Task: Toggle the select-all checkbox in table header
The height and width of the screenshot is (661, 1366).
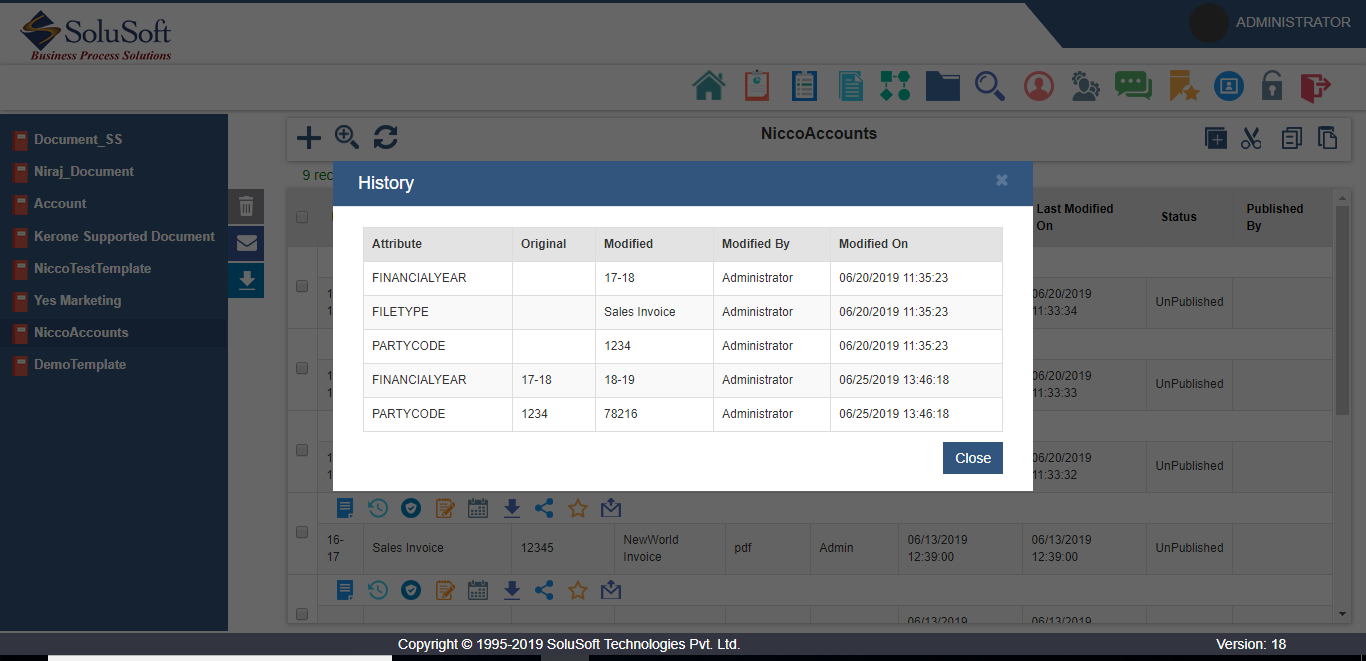Action: pyautogui.click(x=302, y=217)
